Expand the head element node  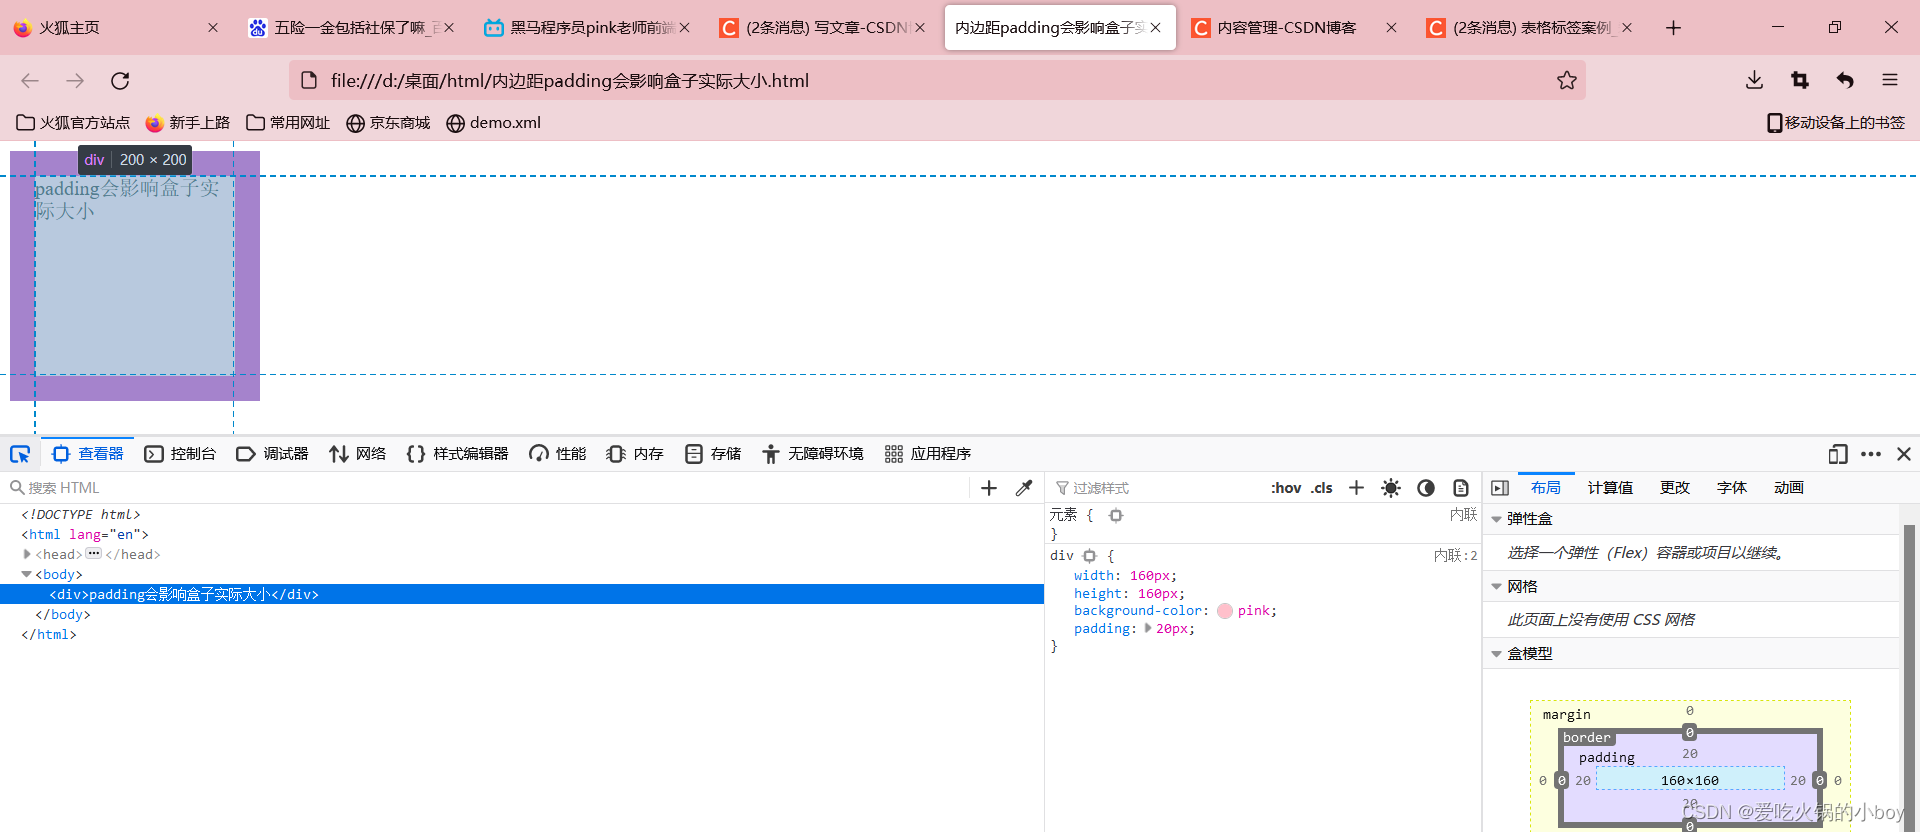pyautogui.click(x=27, y=554)
